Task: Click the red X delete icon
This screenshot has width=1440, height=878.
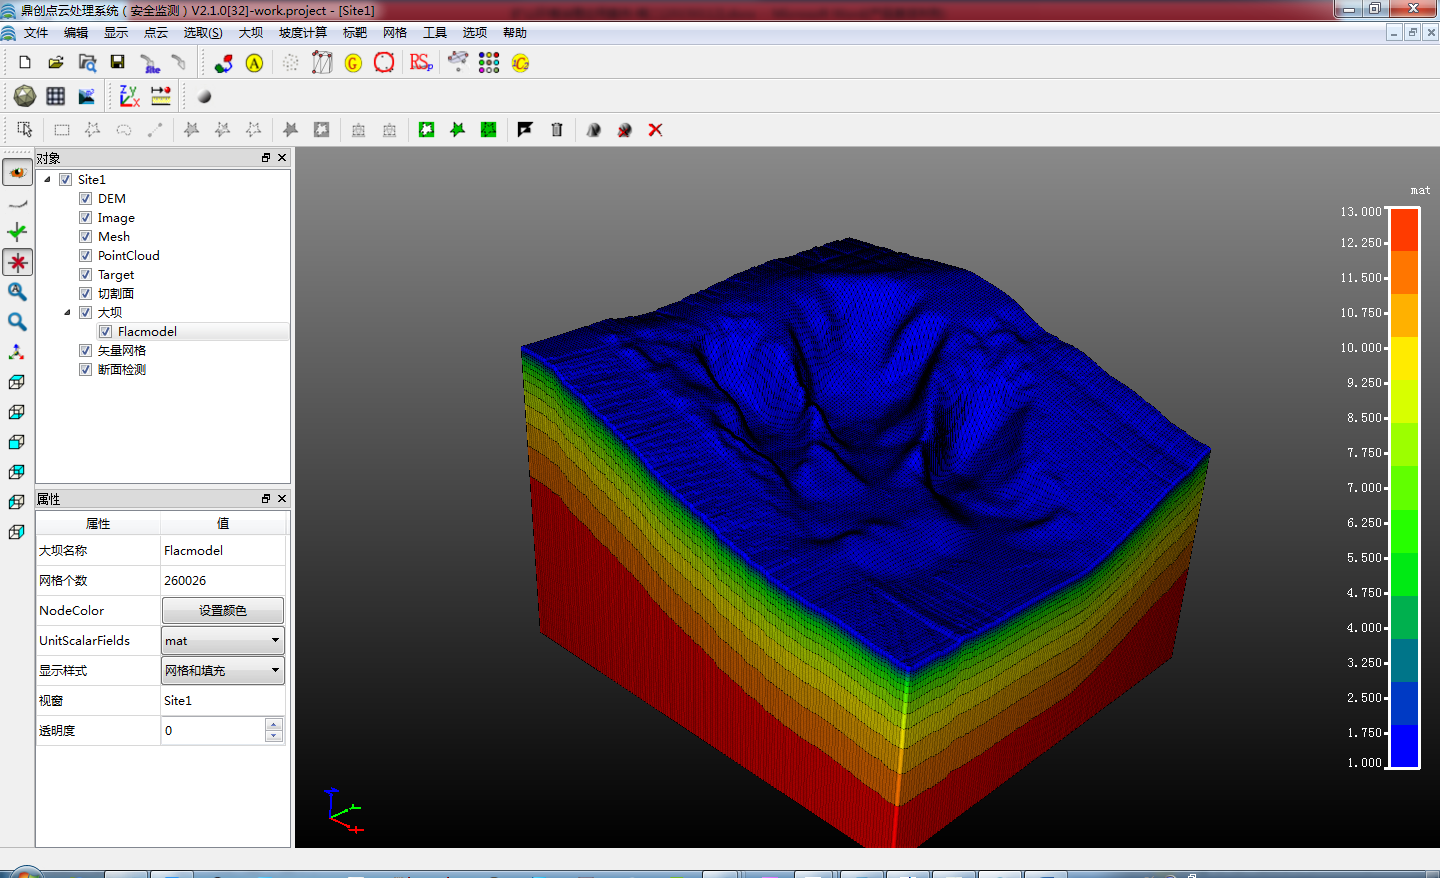Action: pyautogui.click(x=655, y=130)
